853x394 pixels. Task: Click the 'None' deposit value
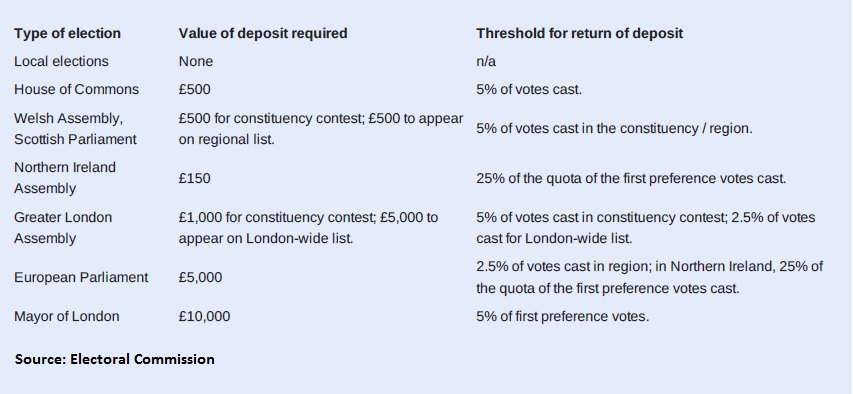[x=196, y=61]
